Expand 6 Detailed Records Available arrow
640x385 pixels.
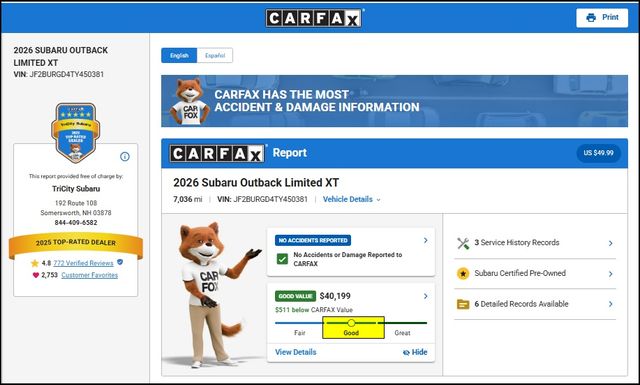point(611,304)
